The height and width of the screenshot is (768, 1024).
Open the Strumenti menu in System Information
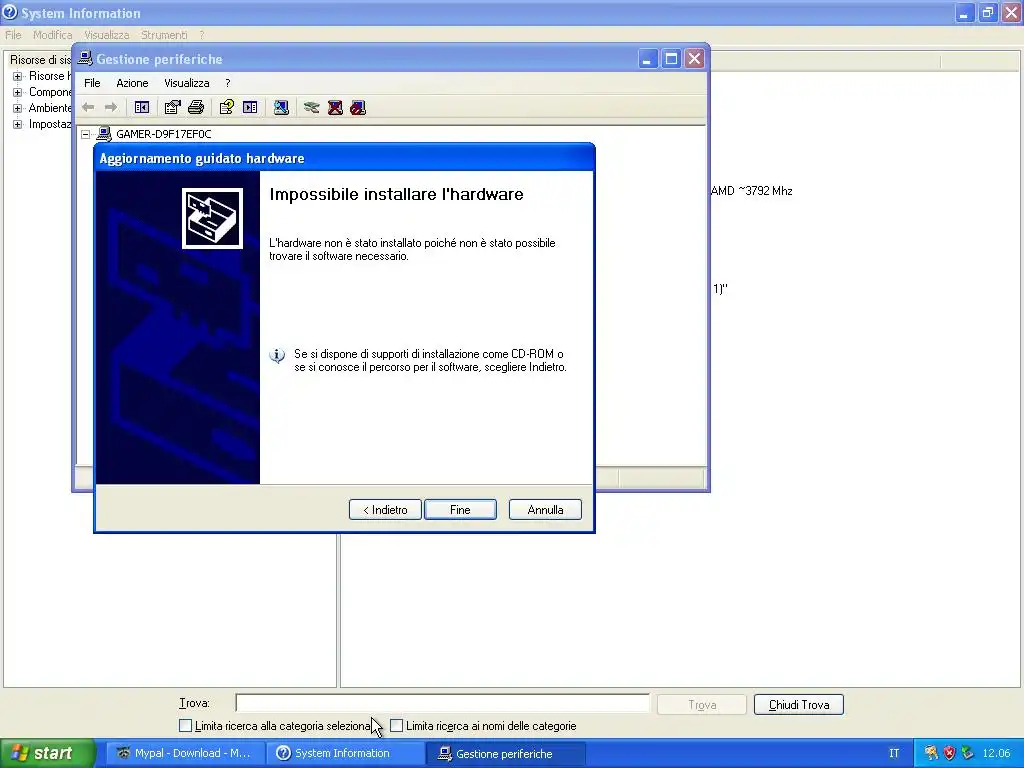[x=164, y=35]
